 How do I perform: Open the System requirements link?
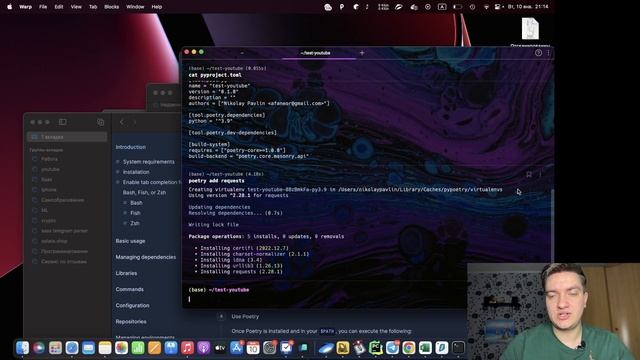pos(149,162)
